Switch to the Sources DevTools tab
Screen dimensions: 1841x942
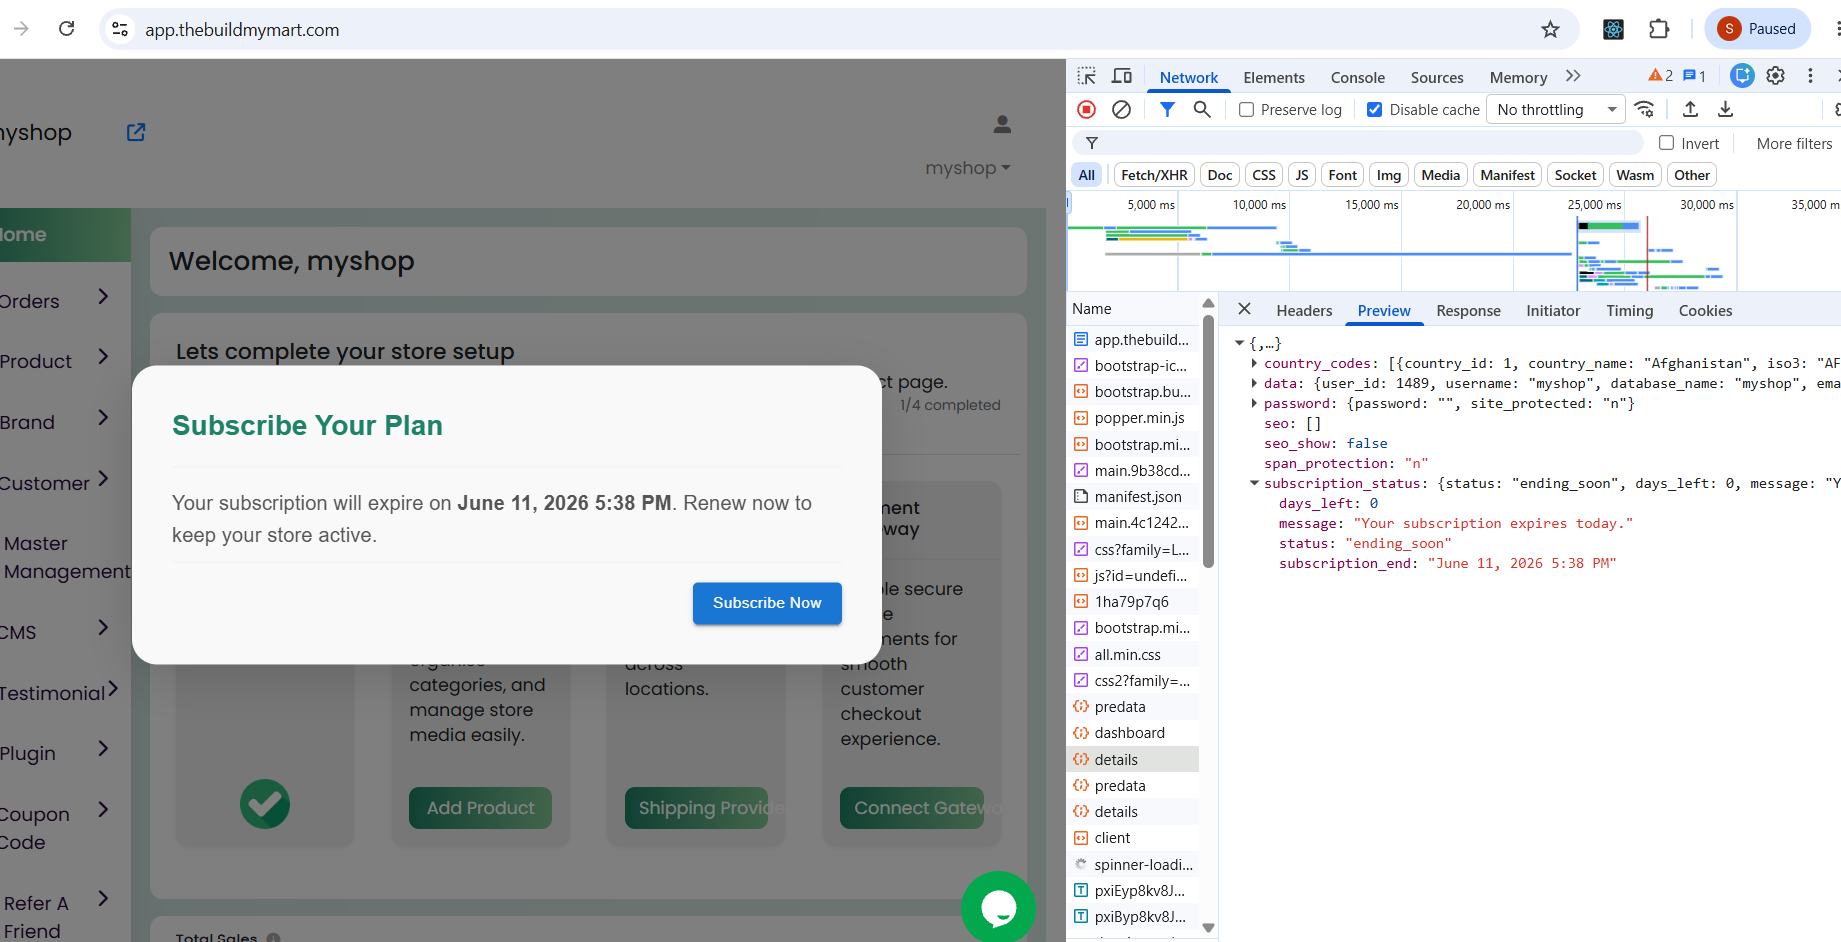click(1437, 77)
